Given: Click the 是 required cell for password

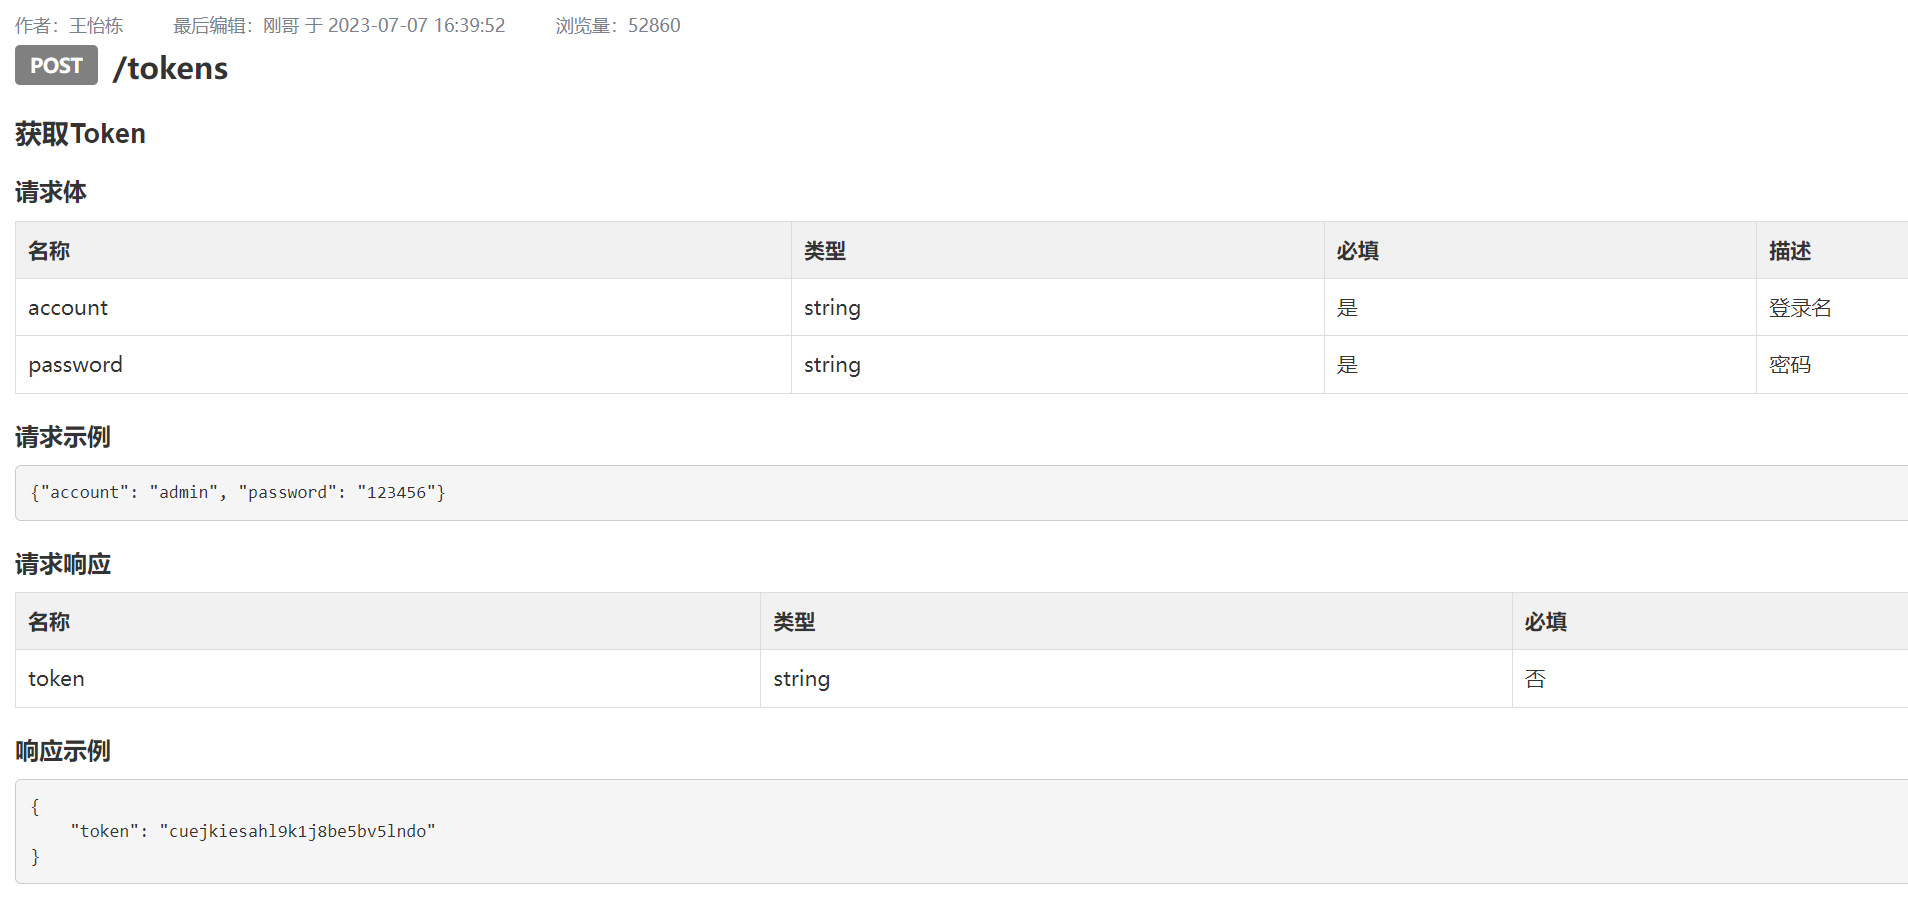Looking at the screenshot, I should (1540, 365).
